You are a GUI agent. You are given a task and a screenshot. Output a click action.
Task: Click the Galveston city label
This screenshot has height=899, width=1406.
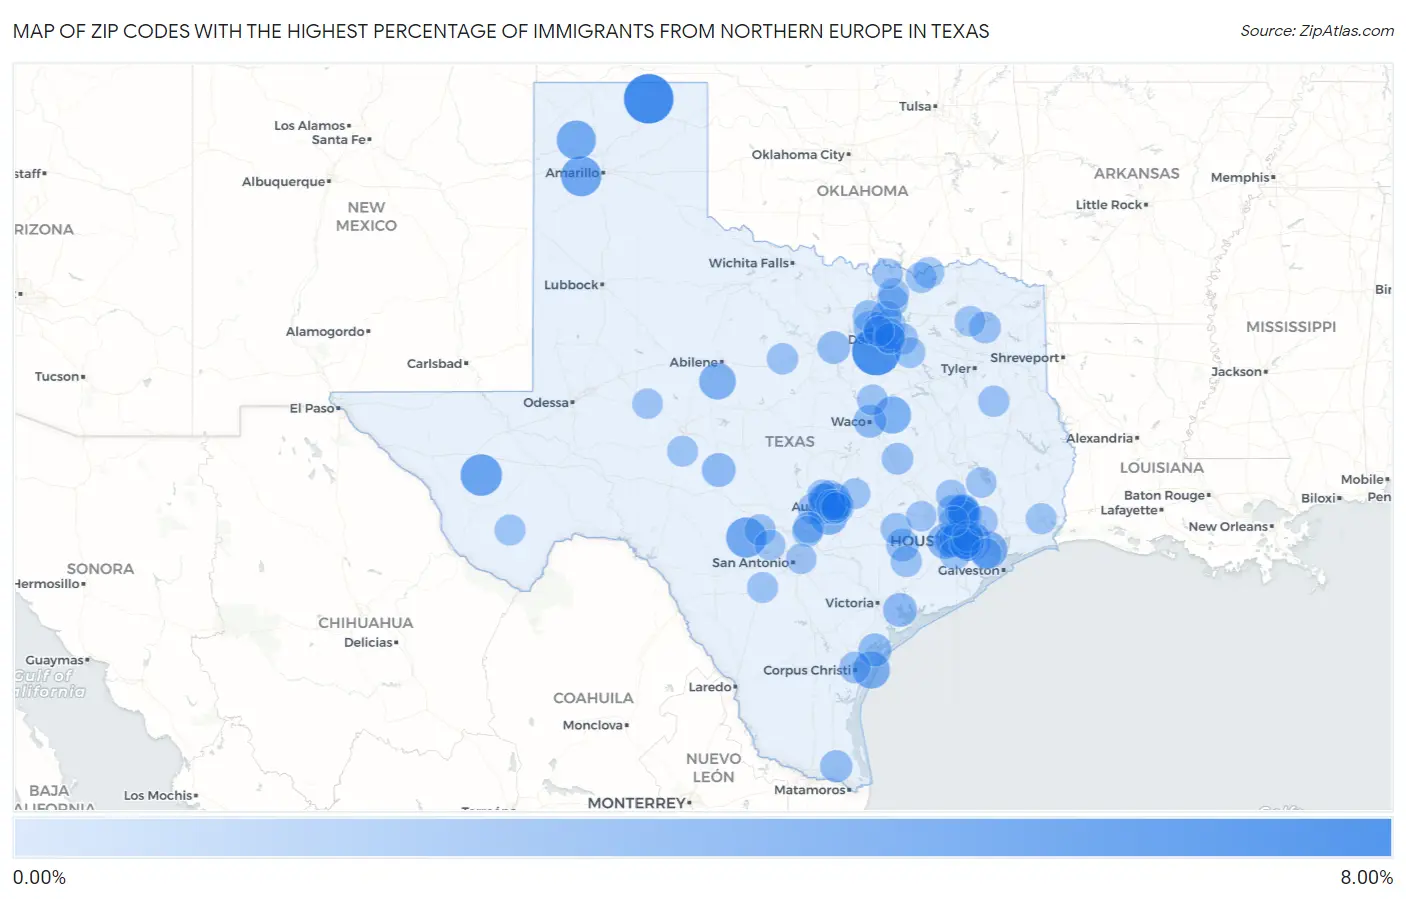click(x=968, y=571)
